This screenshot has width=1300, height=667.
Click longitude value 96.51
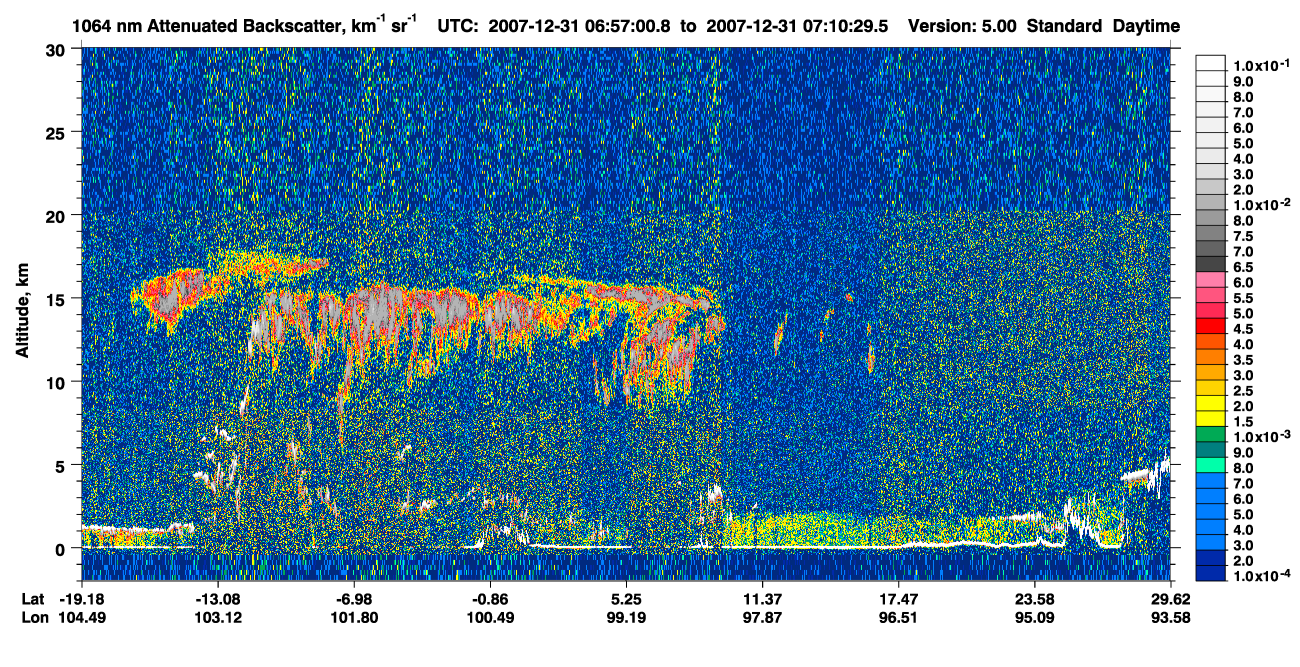click(898, 617)
